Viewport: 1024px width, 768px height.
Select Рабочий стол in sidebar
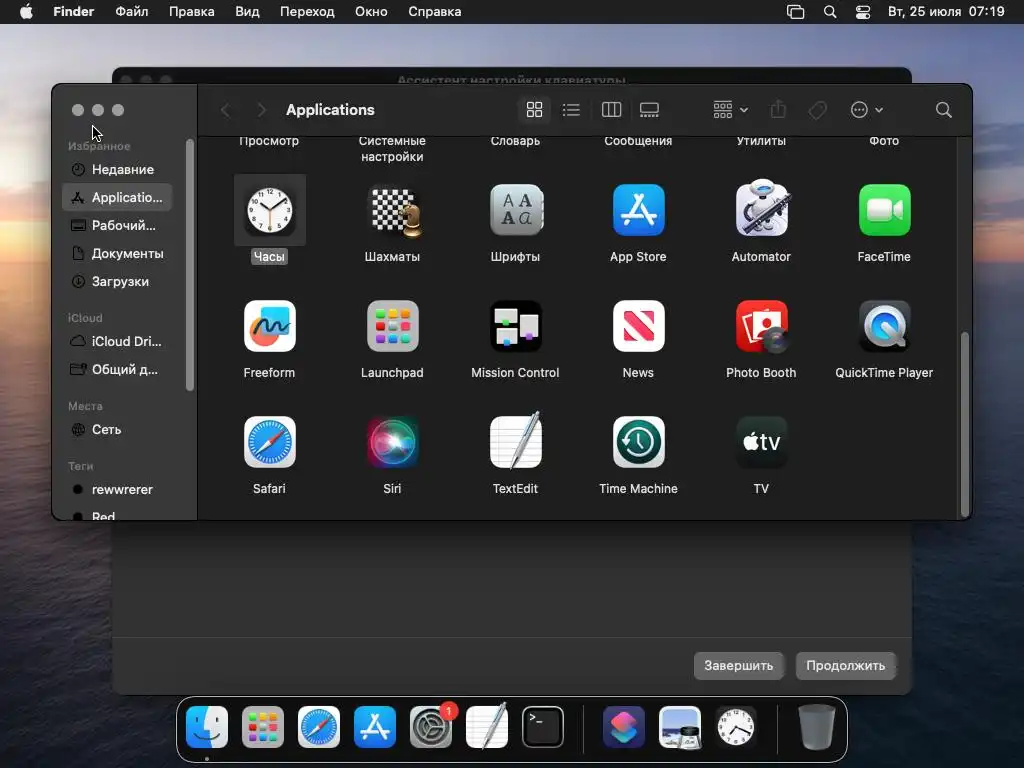(x=118, y=225)
